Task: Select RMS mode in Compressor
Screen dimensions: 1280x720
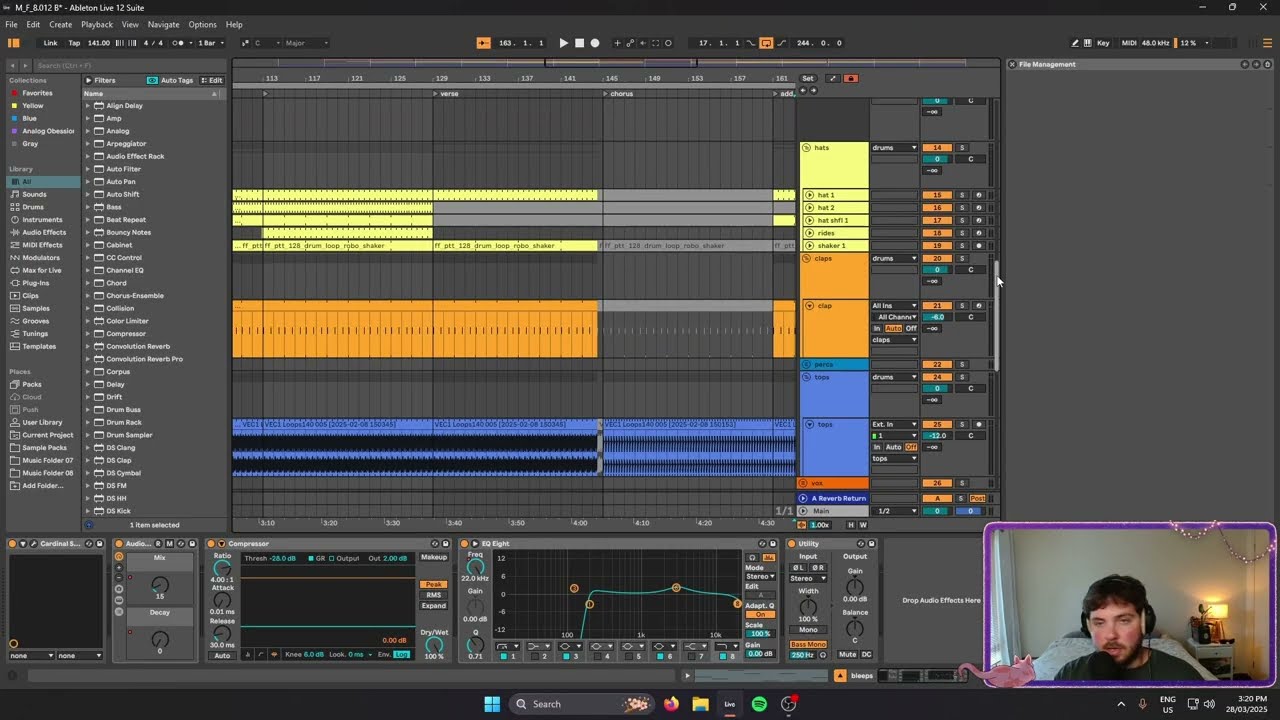Action: [x=434, y=595]
